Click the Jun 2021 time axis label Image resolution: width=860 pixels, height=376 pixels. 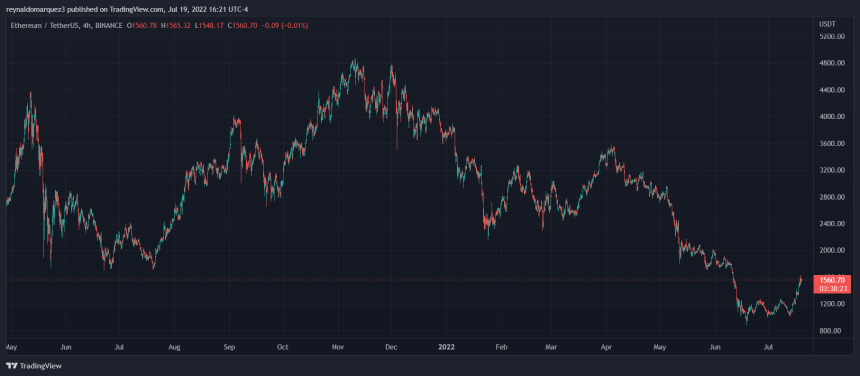[x=66, y=347]
